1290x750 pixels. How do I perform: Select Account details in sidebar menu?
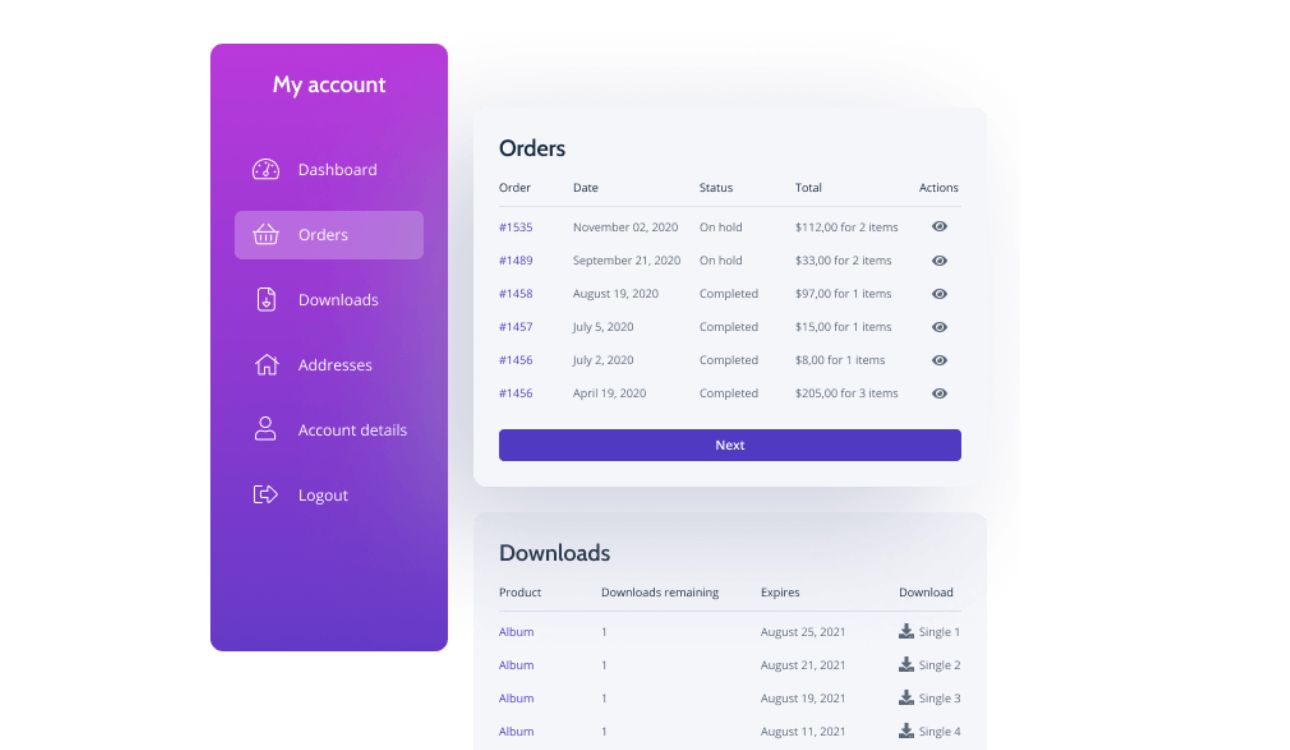pyautogui.click(x=352, y=430)
